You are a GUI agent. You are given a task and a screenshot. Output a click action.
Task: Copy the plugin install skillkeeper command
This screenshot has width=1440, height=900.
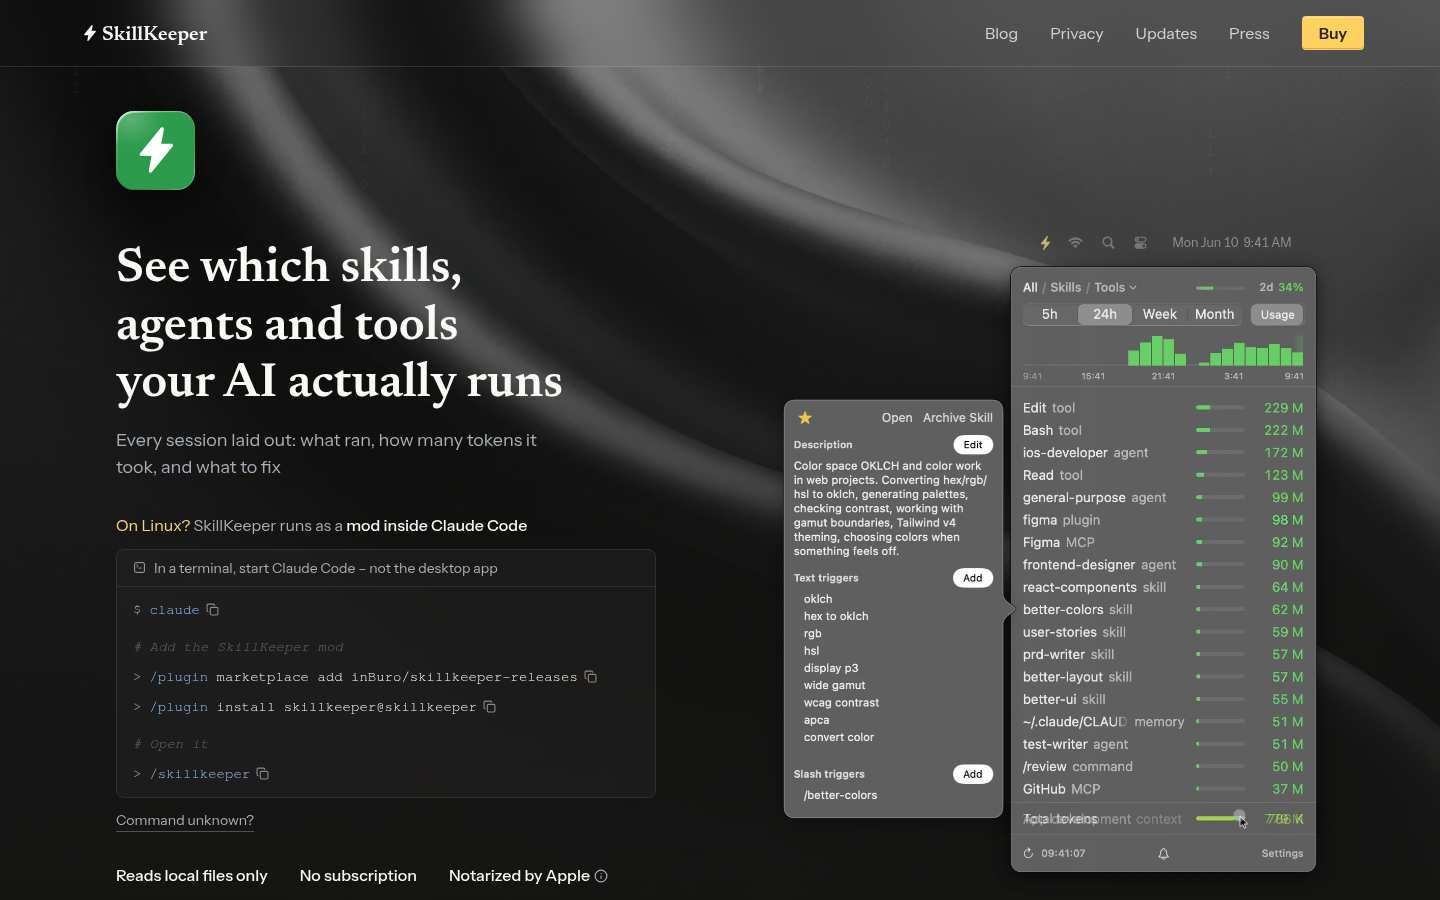coord(490,707)
